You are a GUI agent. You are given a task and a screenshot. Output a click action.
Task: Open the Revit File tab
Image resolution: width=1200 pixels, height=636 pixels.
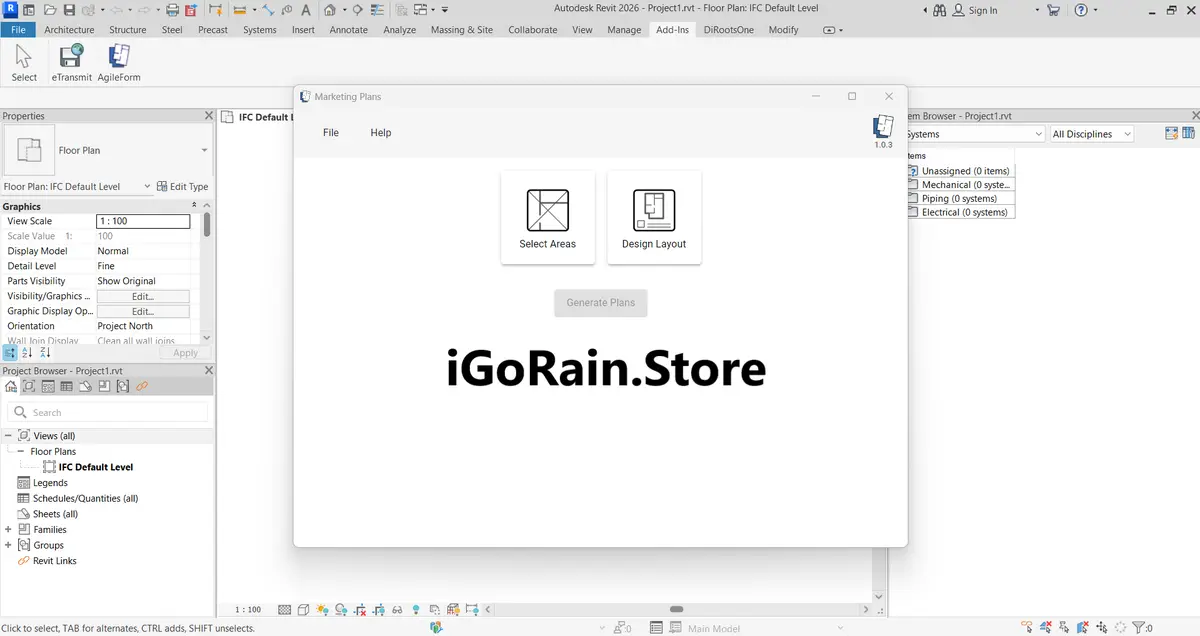pos(18,30)
